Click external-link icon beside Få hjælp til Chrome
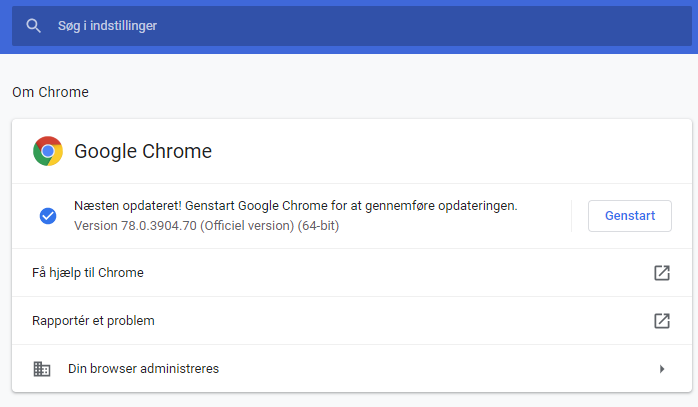Image resolution: width=698 pixels, height=407 pixels. click(x=662, y=273)
